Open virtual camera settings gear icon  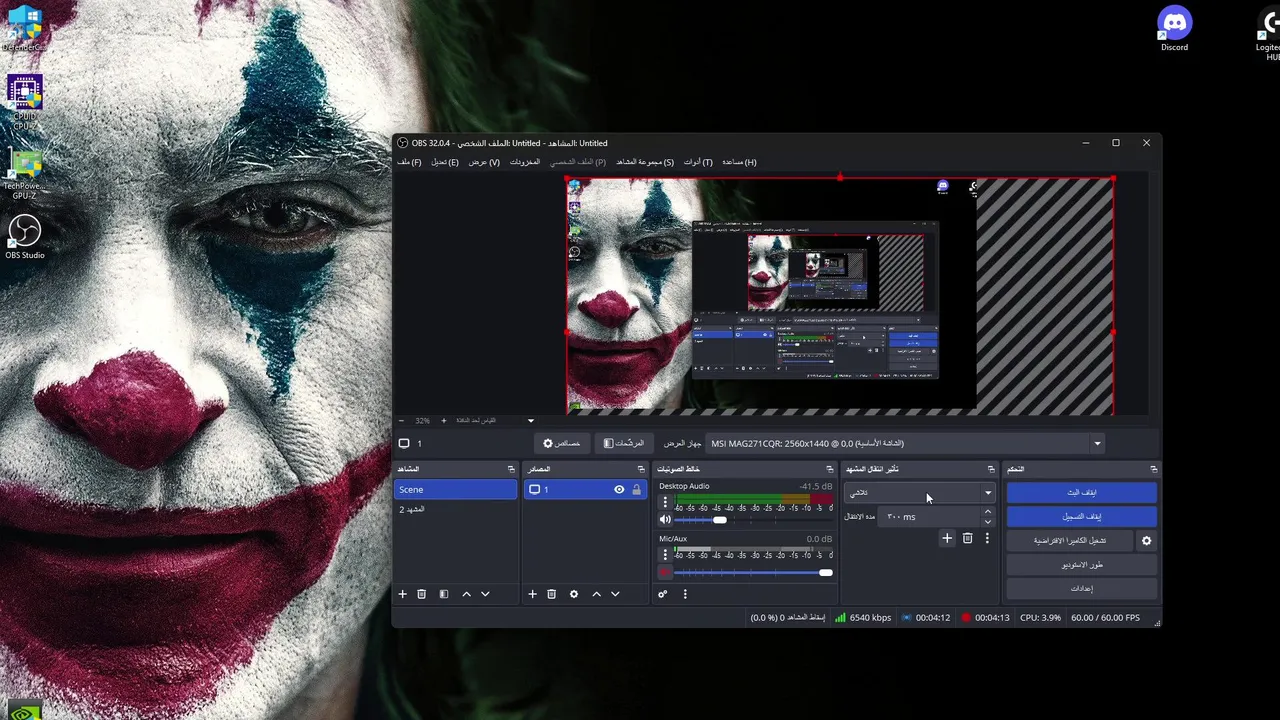pos(1147,541)
